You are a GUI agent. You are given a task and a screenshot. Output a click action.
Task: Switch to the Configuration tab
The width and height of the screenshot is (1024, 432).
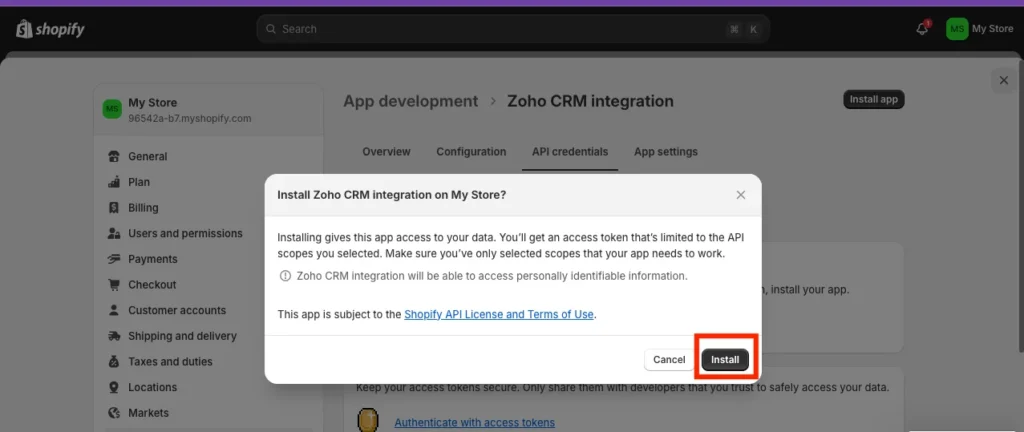(471, 152)
